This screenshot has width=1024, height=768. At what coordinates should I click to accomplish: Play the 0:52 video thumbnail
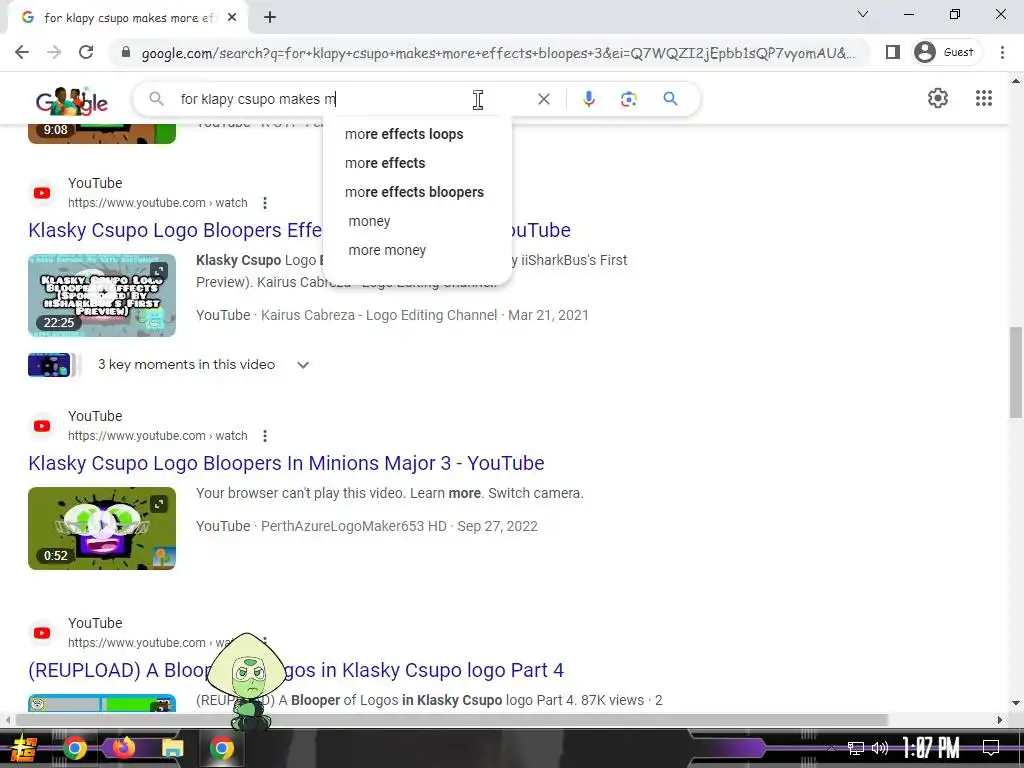coord(102,528)
